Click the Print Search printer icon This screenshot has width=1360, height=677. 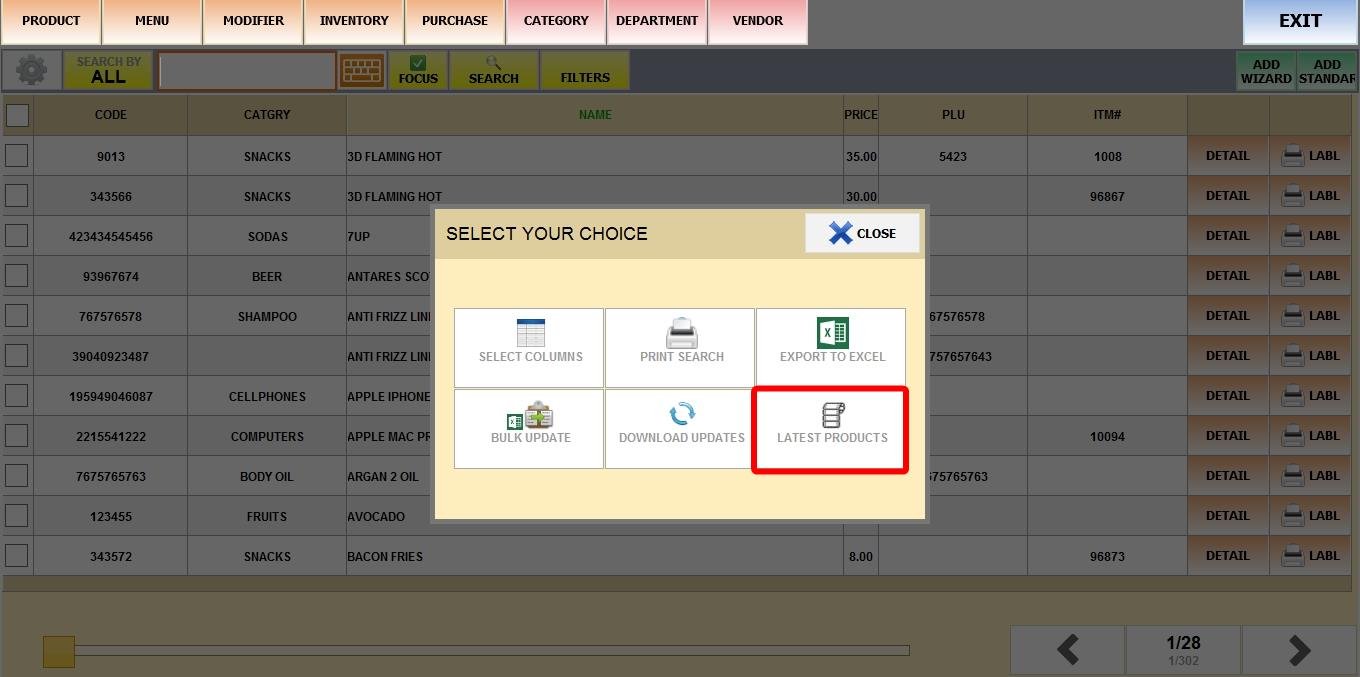(681, 333)
